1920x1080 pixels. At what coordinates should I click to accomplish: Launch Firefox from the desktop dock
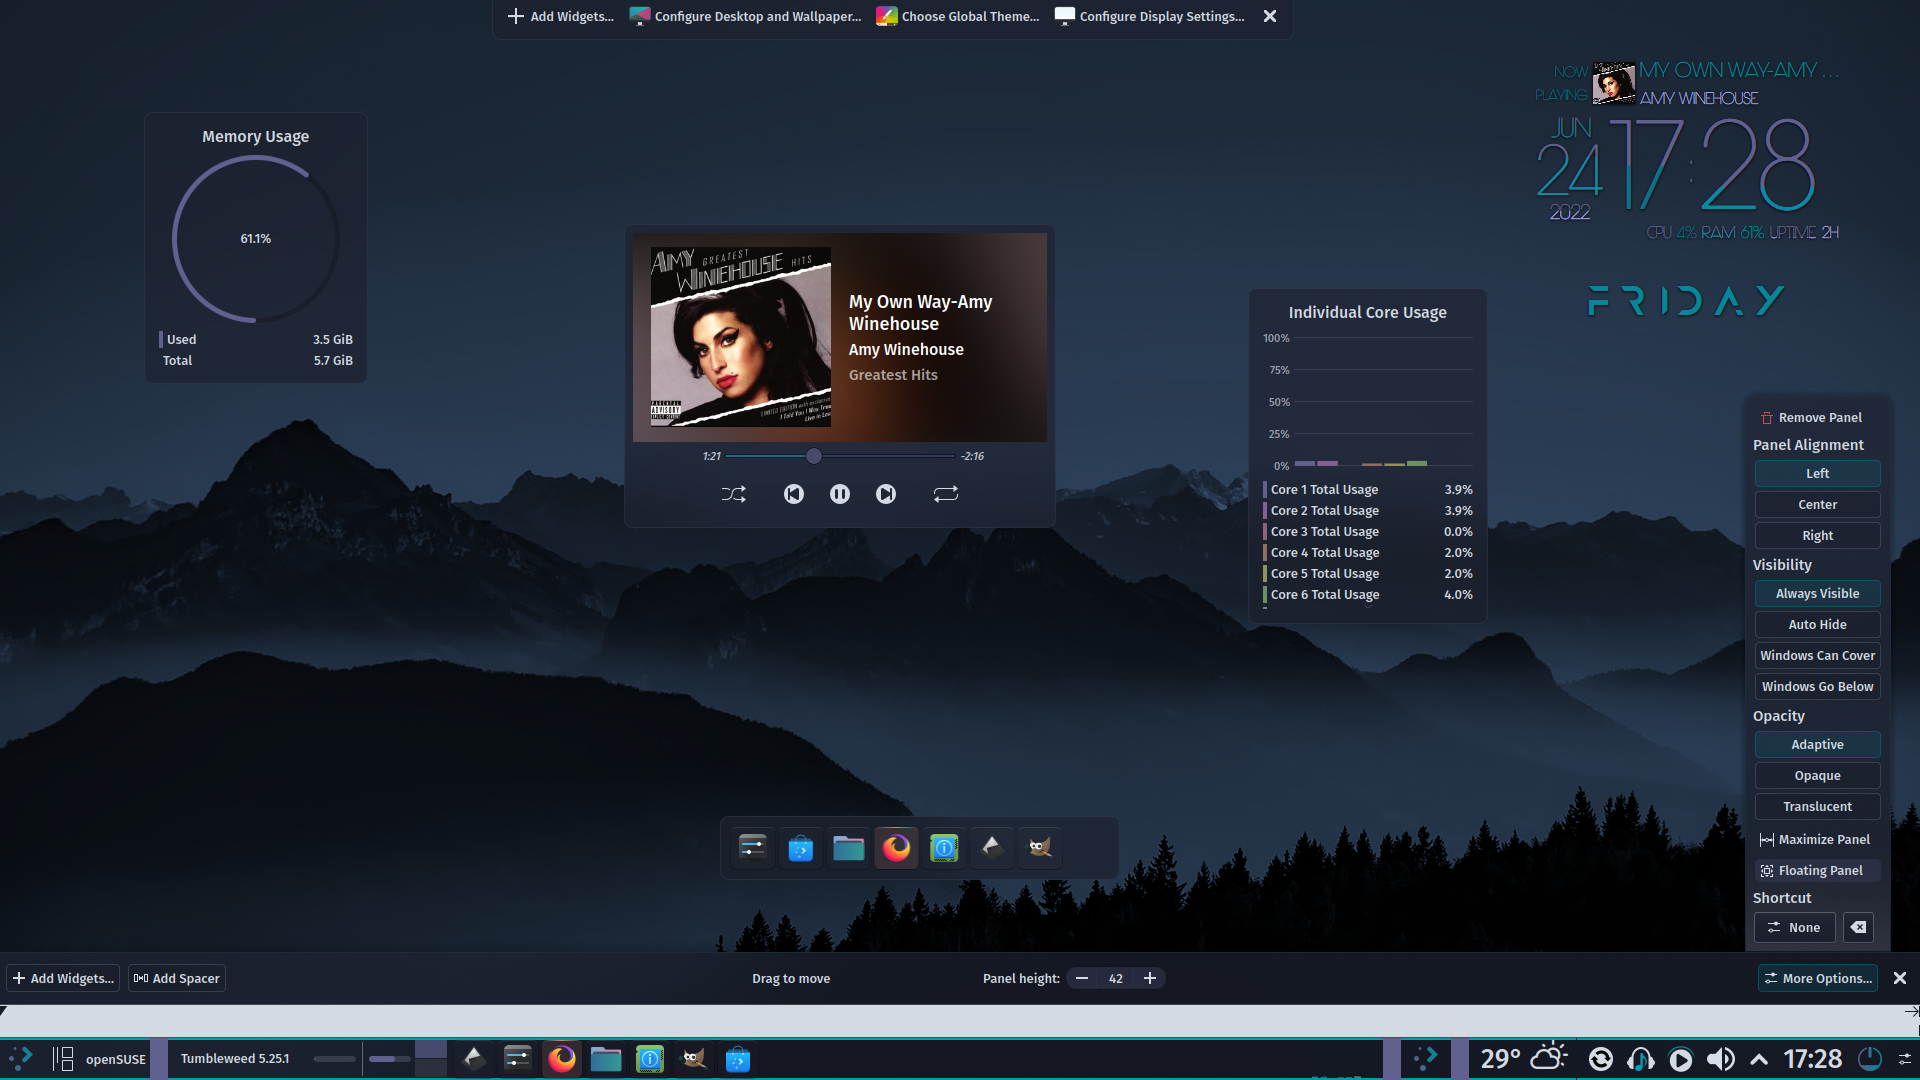[897, 848]
